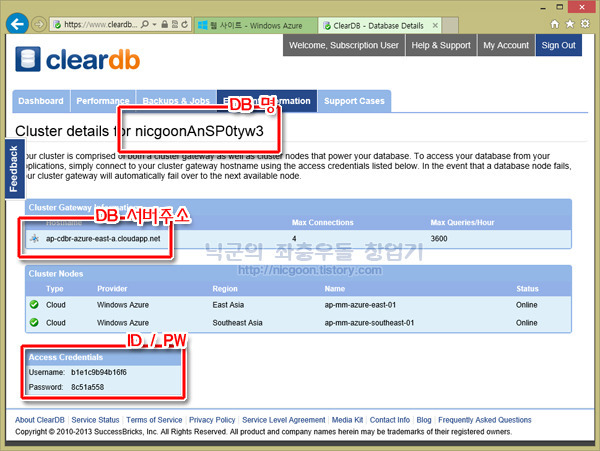Open Contact Info link
Viewport: 600px width, 451px height.
point(390,420)
